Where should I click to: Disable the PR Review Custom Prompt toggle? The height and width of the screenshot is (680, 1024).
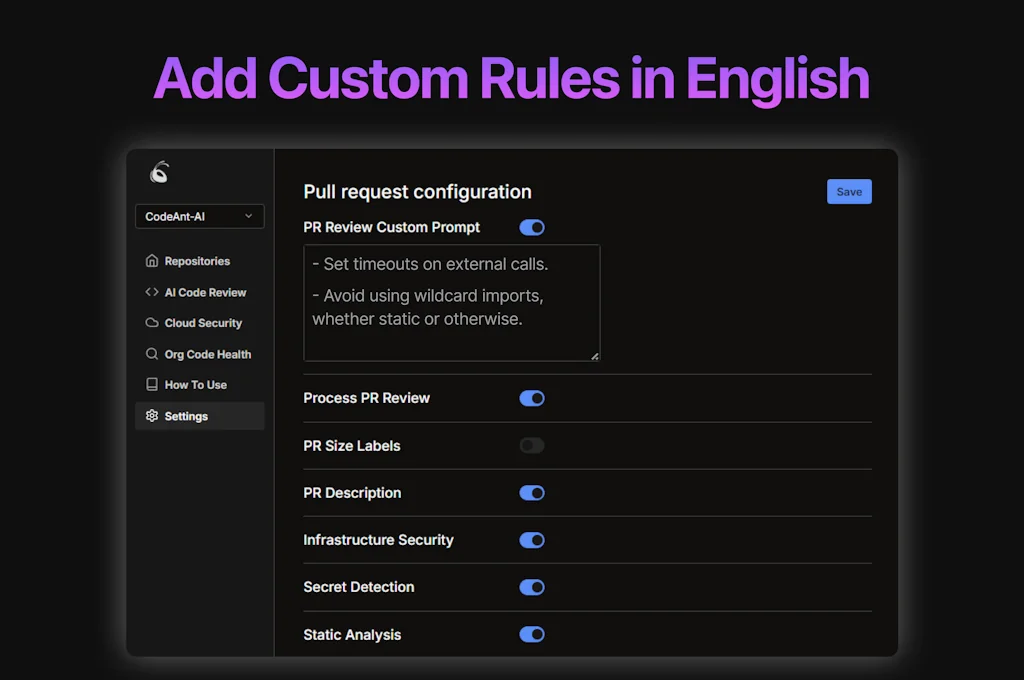(x=532, y=227)
